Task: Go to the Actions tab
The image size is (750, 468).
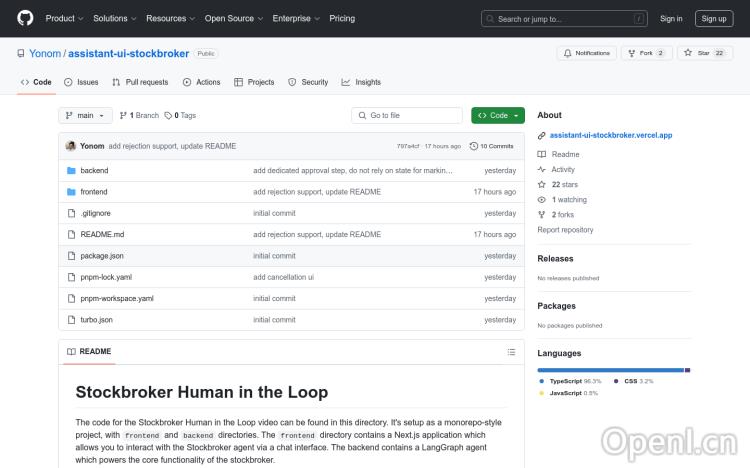Action: 202,82
